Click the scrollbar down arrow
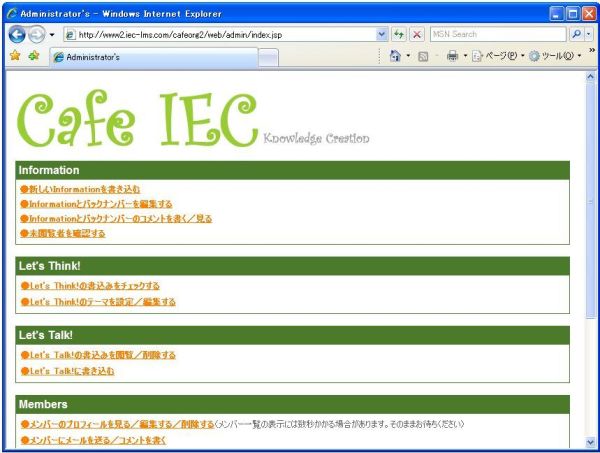This screenshot has height=453, width=600. tap(590, 443)
